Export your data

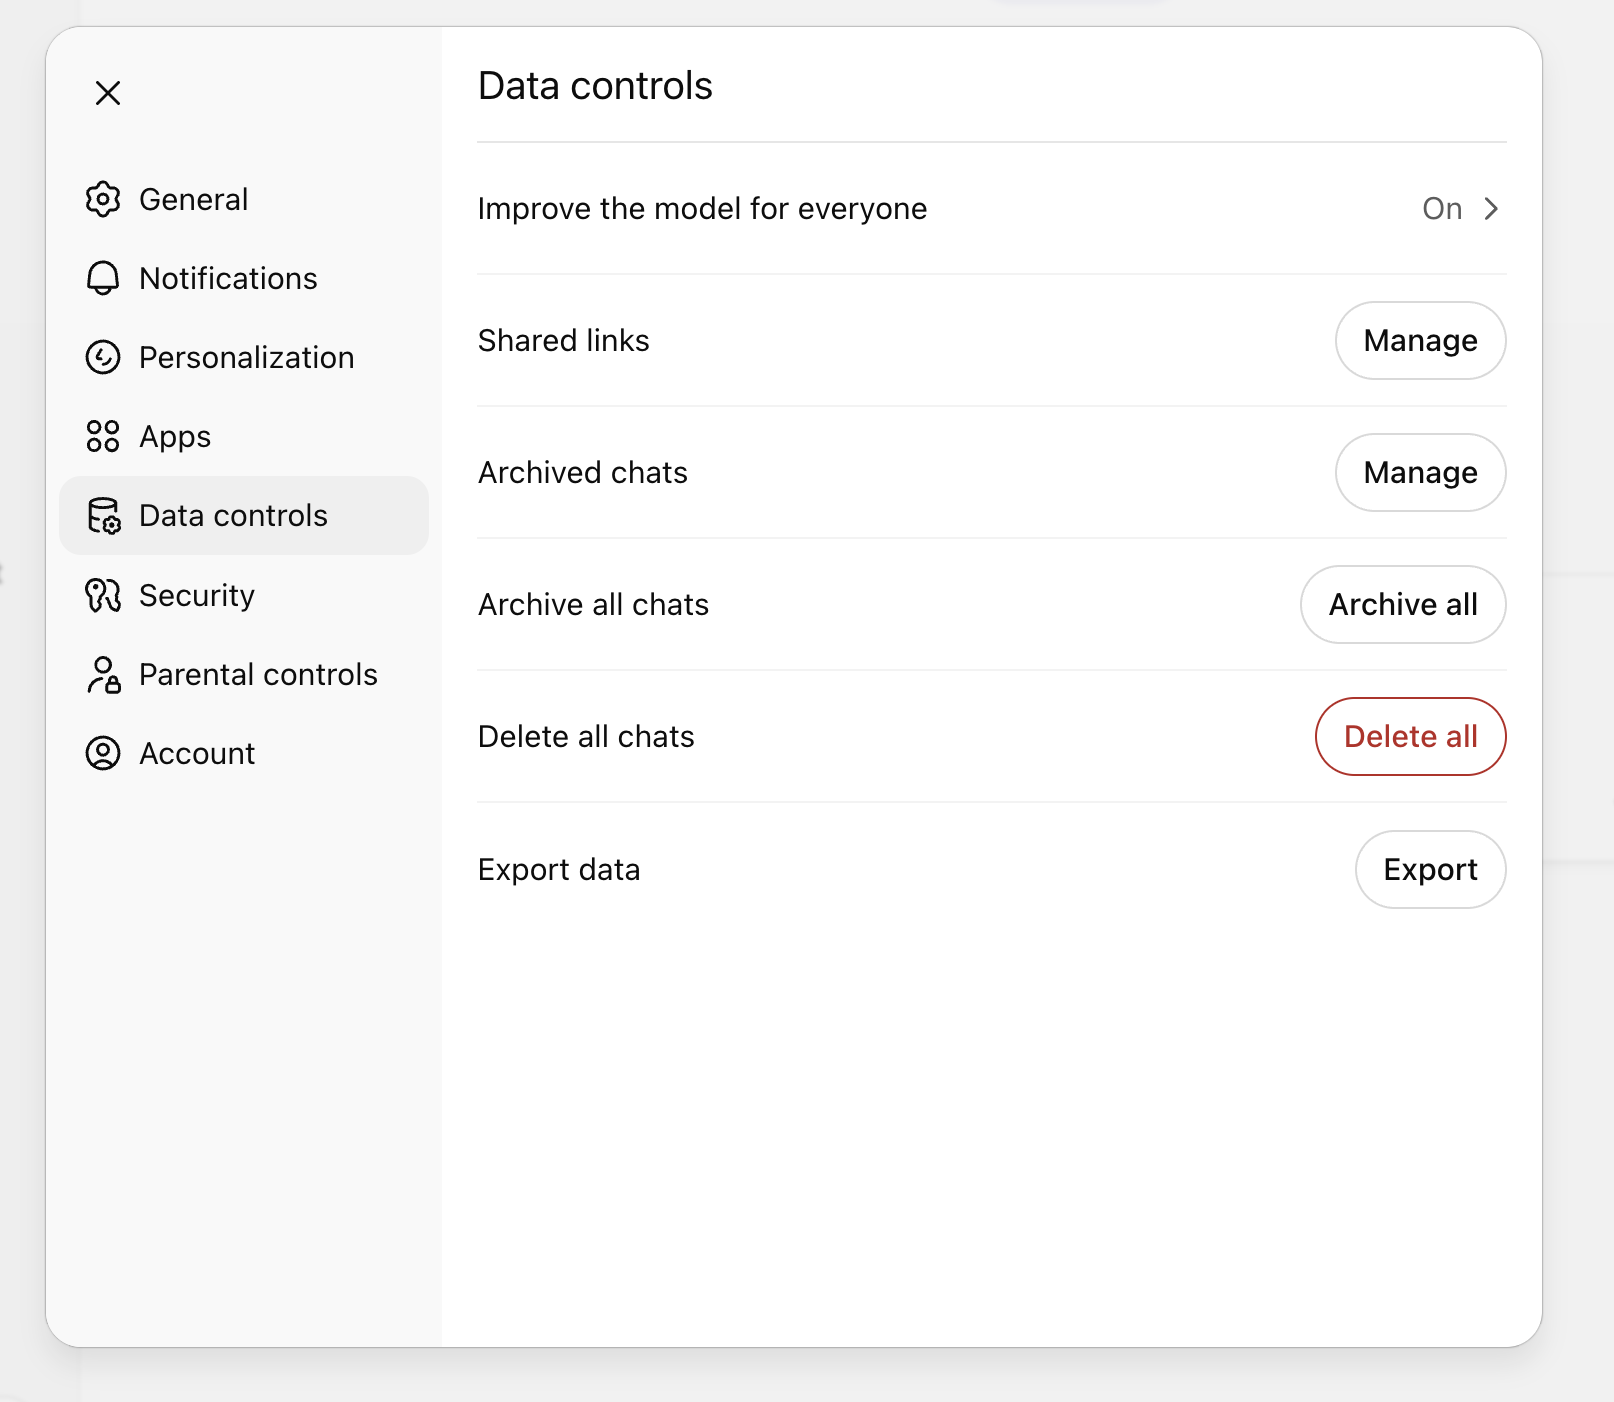click(x=1430, y=869)
